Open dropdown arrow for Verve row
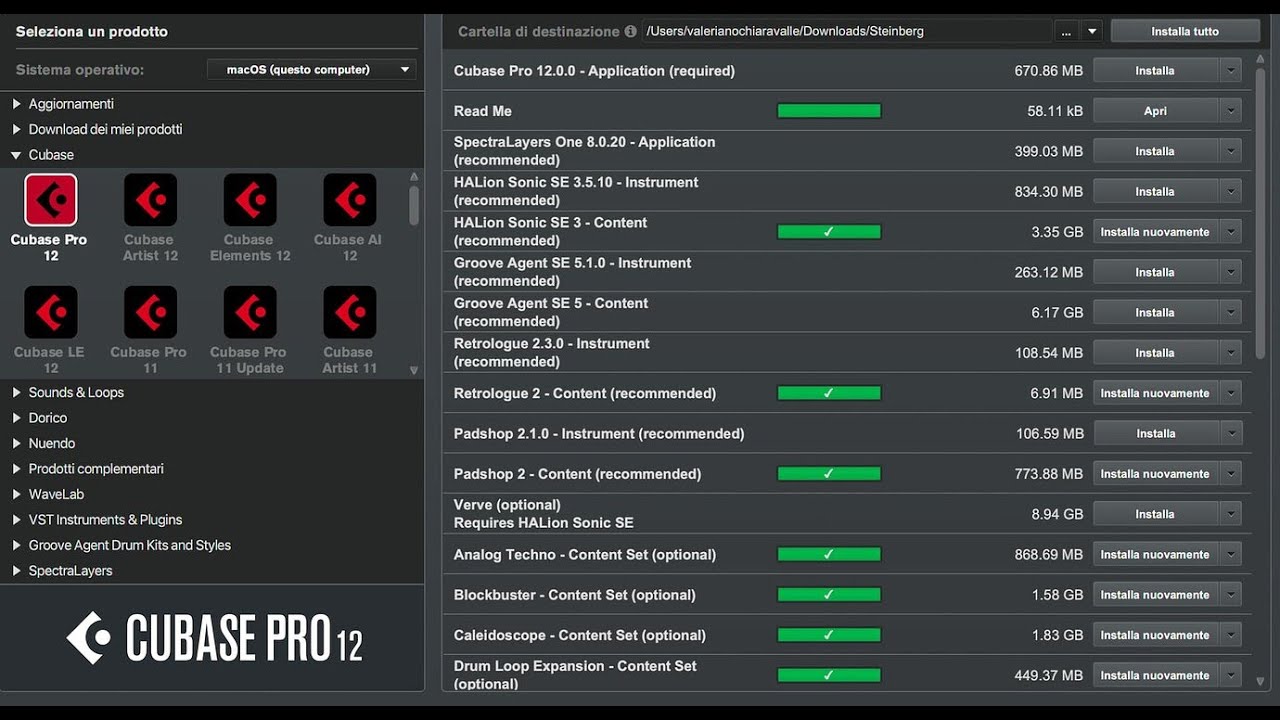Viewport: 1280px width, 720px height. [1231, 514]
